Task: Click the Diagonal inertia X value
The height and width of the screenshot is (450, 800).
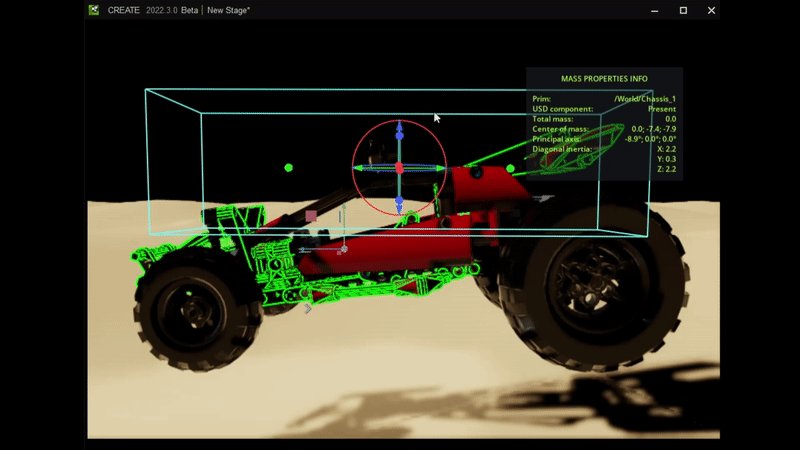Action: [664, 149]
